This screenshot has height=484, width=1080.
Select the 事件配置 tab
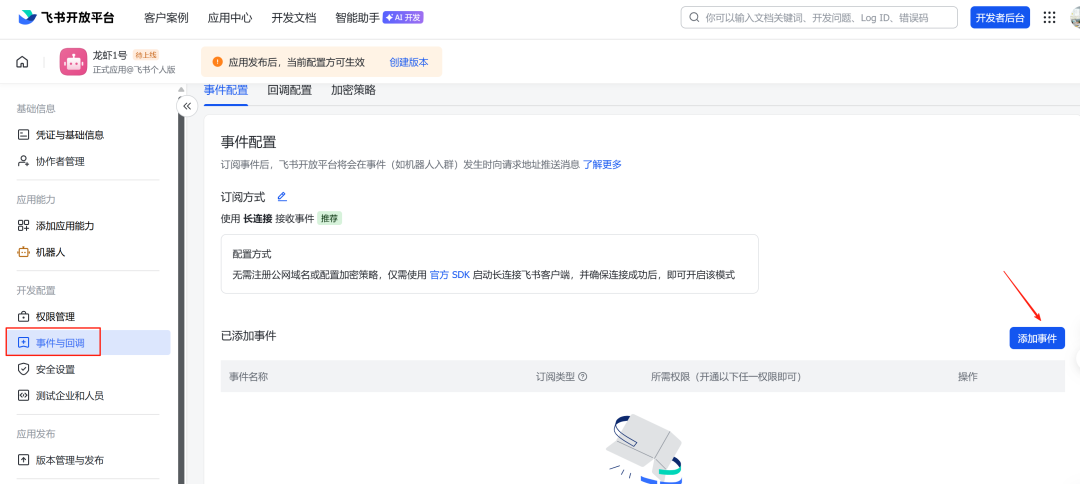click(x=226, y=90)
